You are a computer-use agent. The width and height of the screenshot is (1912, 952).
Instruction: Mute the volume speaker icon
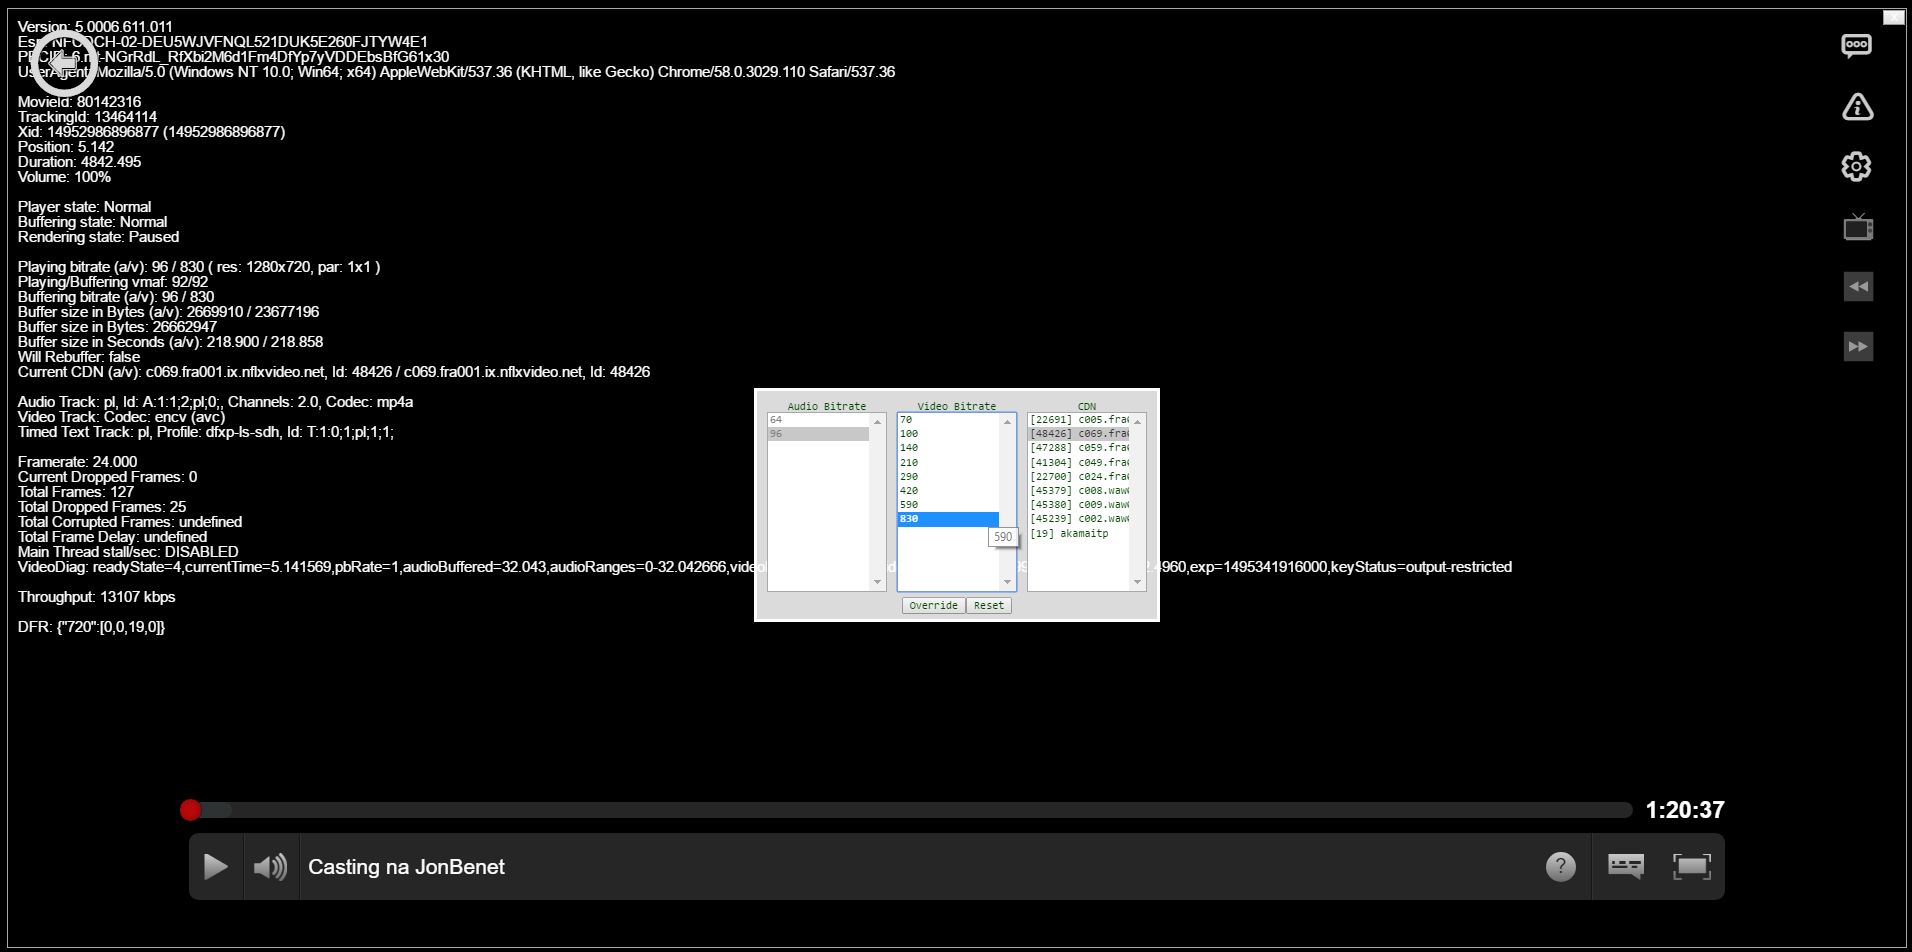pyautogui.click(x=271, y=867)
